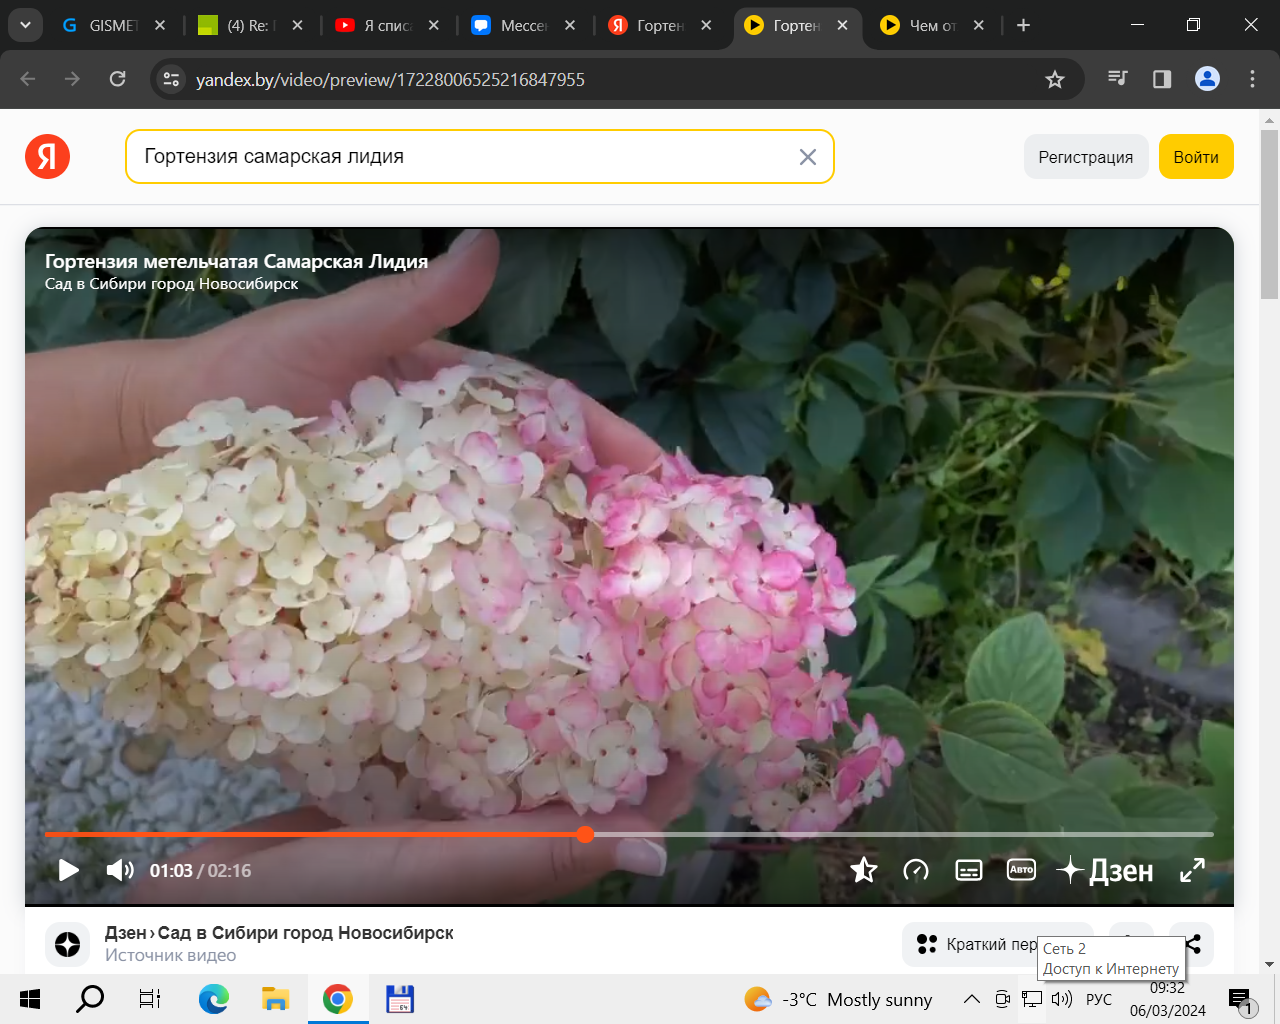Viewport: 1280px width, 1024px height.
Task: Seek on the video progress bar
Action: pyautogui.click(x=800, y=834)
